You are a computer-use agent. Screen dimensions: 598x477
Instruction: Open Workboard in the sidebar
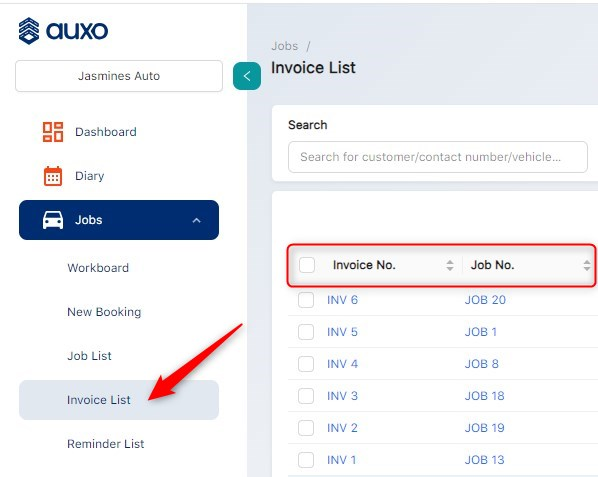98,268
